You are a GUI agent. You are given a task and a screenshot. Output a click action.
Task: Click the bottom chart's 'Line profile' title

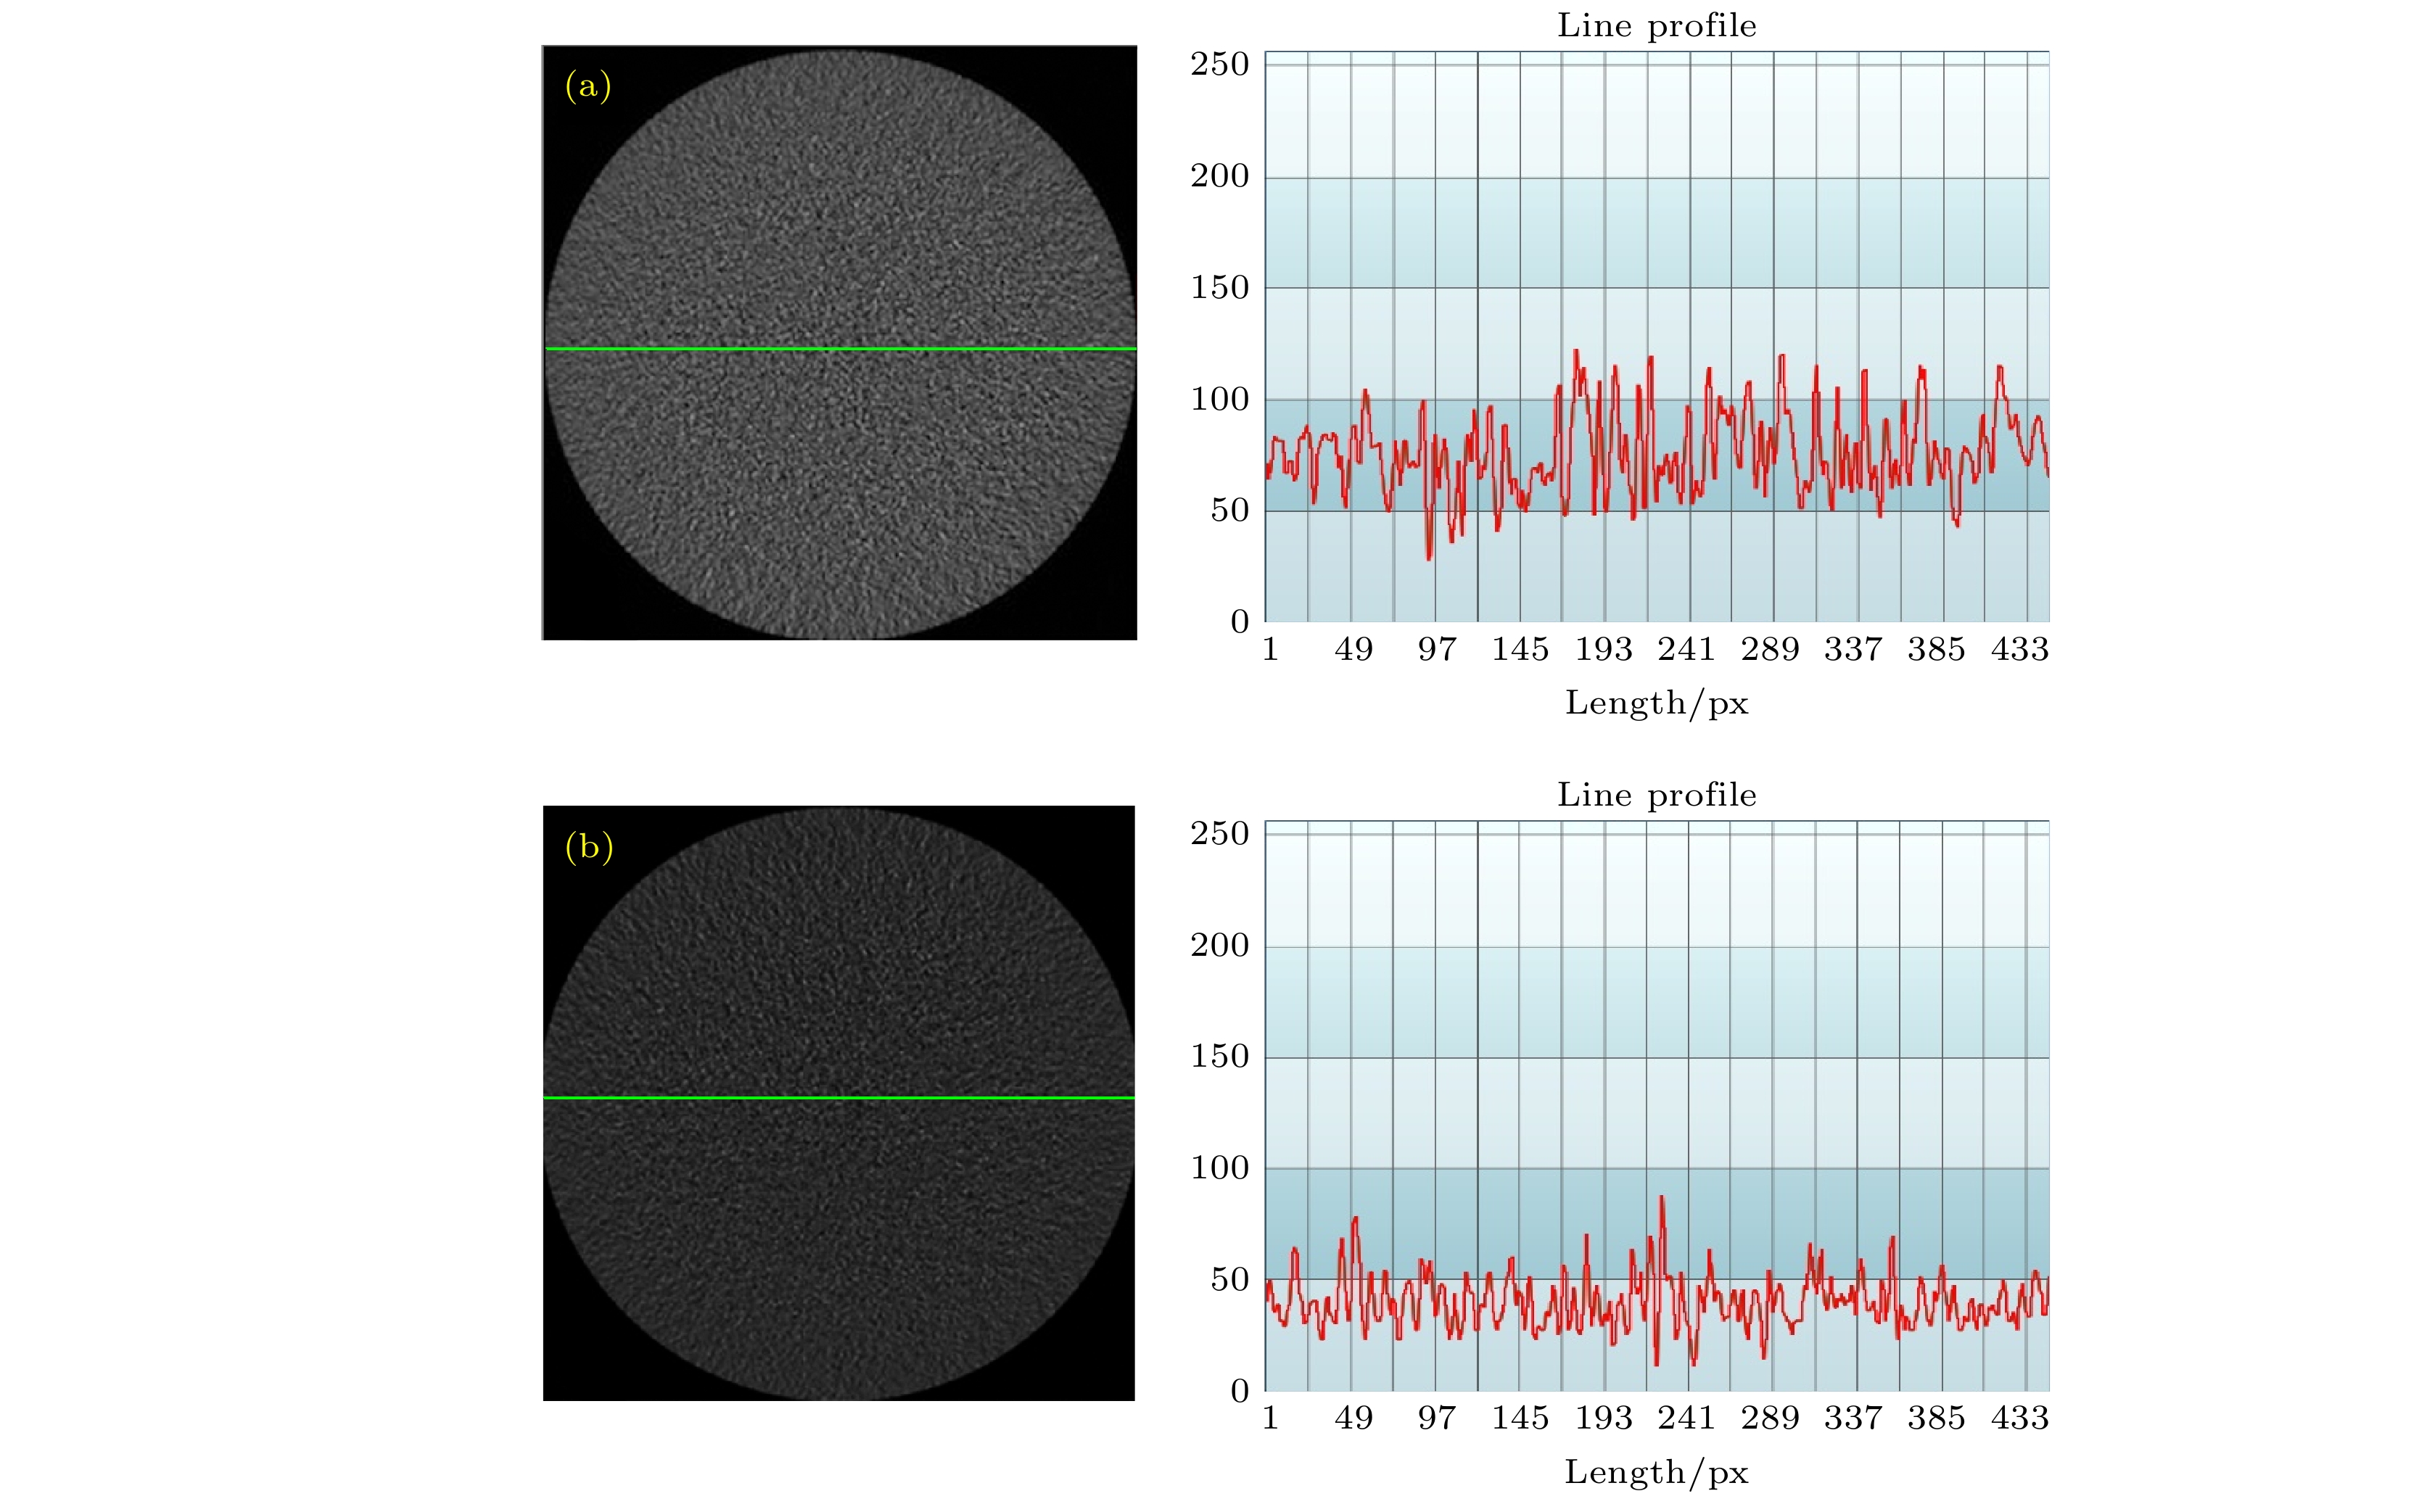tap(1656, 795)
